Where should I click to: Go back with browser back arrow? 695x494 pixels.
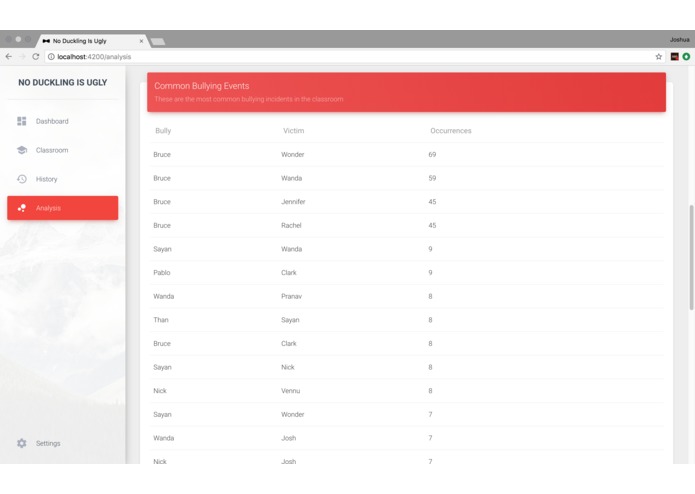pyautogui.click(x=9, y=56)
